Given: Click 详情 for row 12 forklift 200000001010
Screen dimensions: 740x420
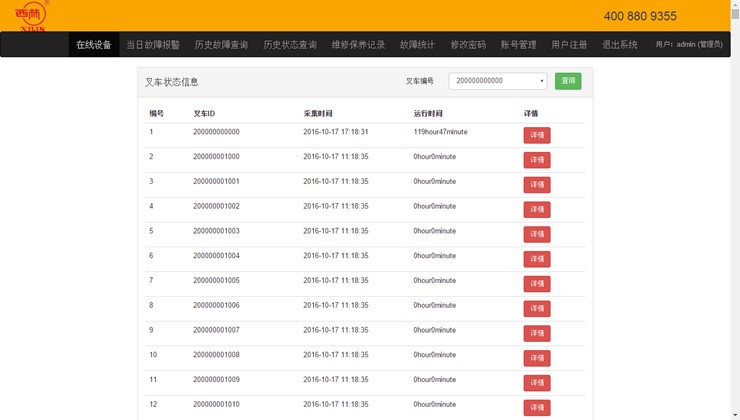Looking at the screenshot, I should [x=537, y=407].
